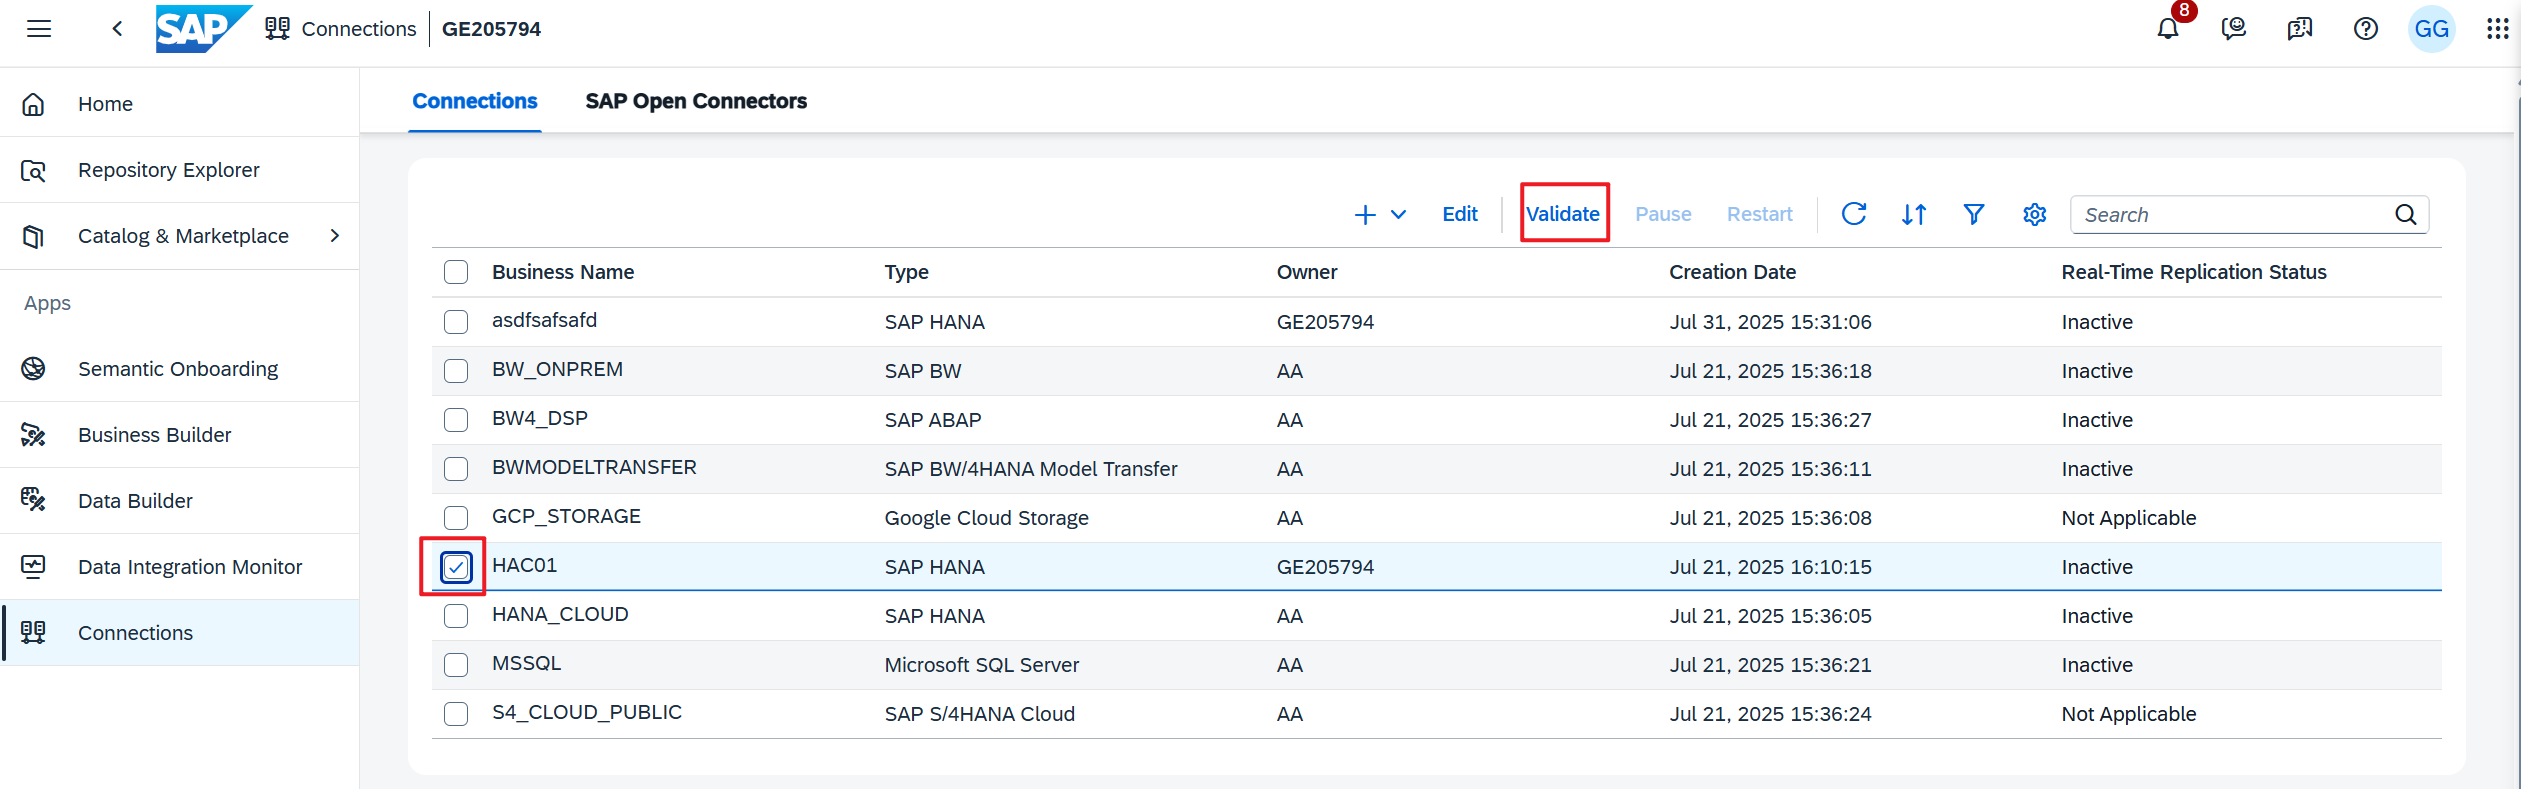Uncheck the HAC01 row checkbox
The height and width of the screenshot is (789, 2521).
456,567
